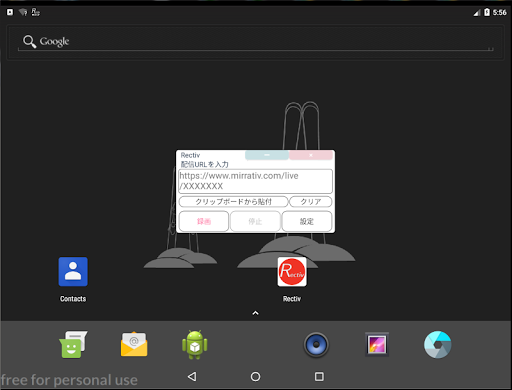Open the Contacts app

(x=73, y=272)
